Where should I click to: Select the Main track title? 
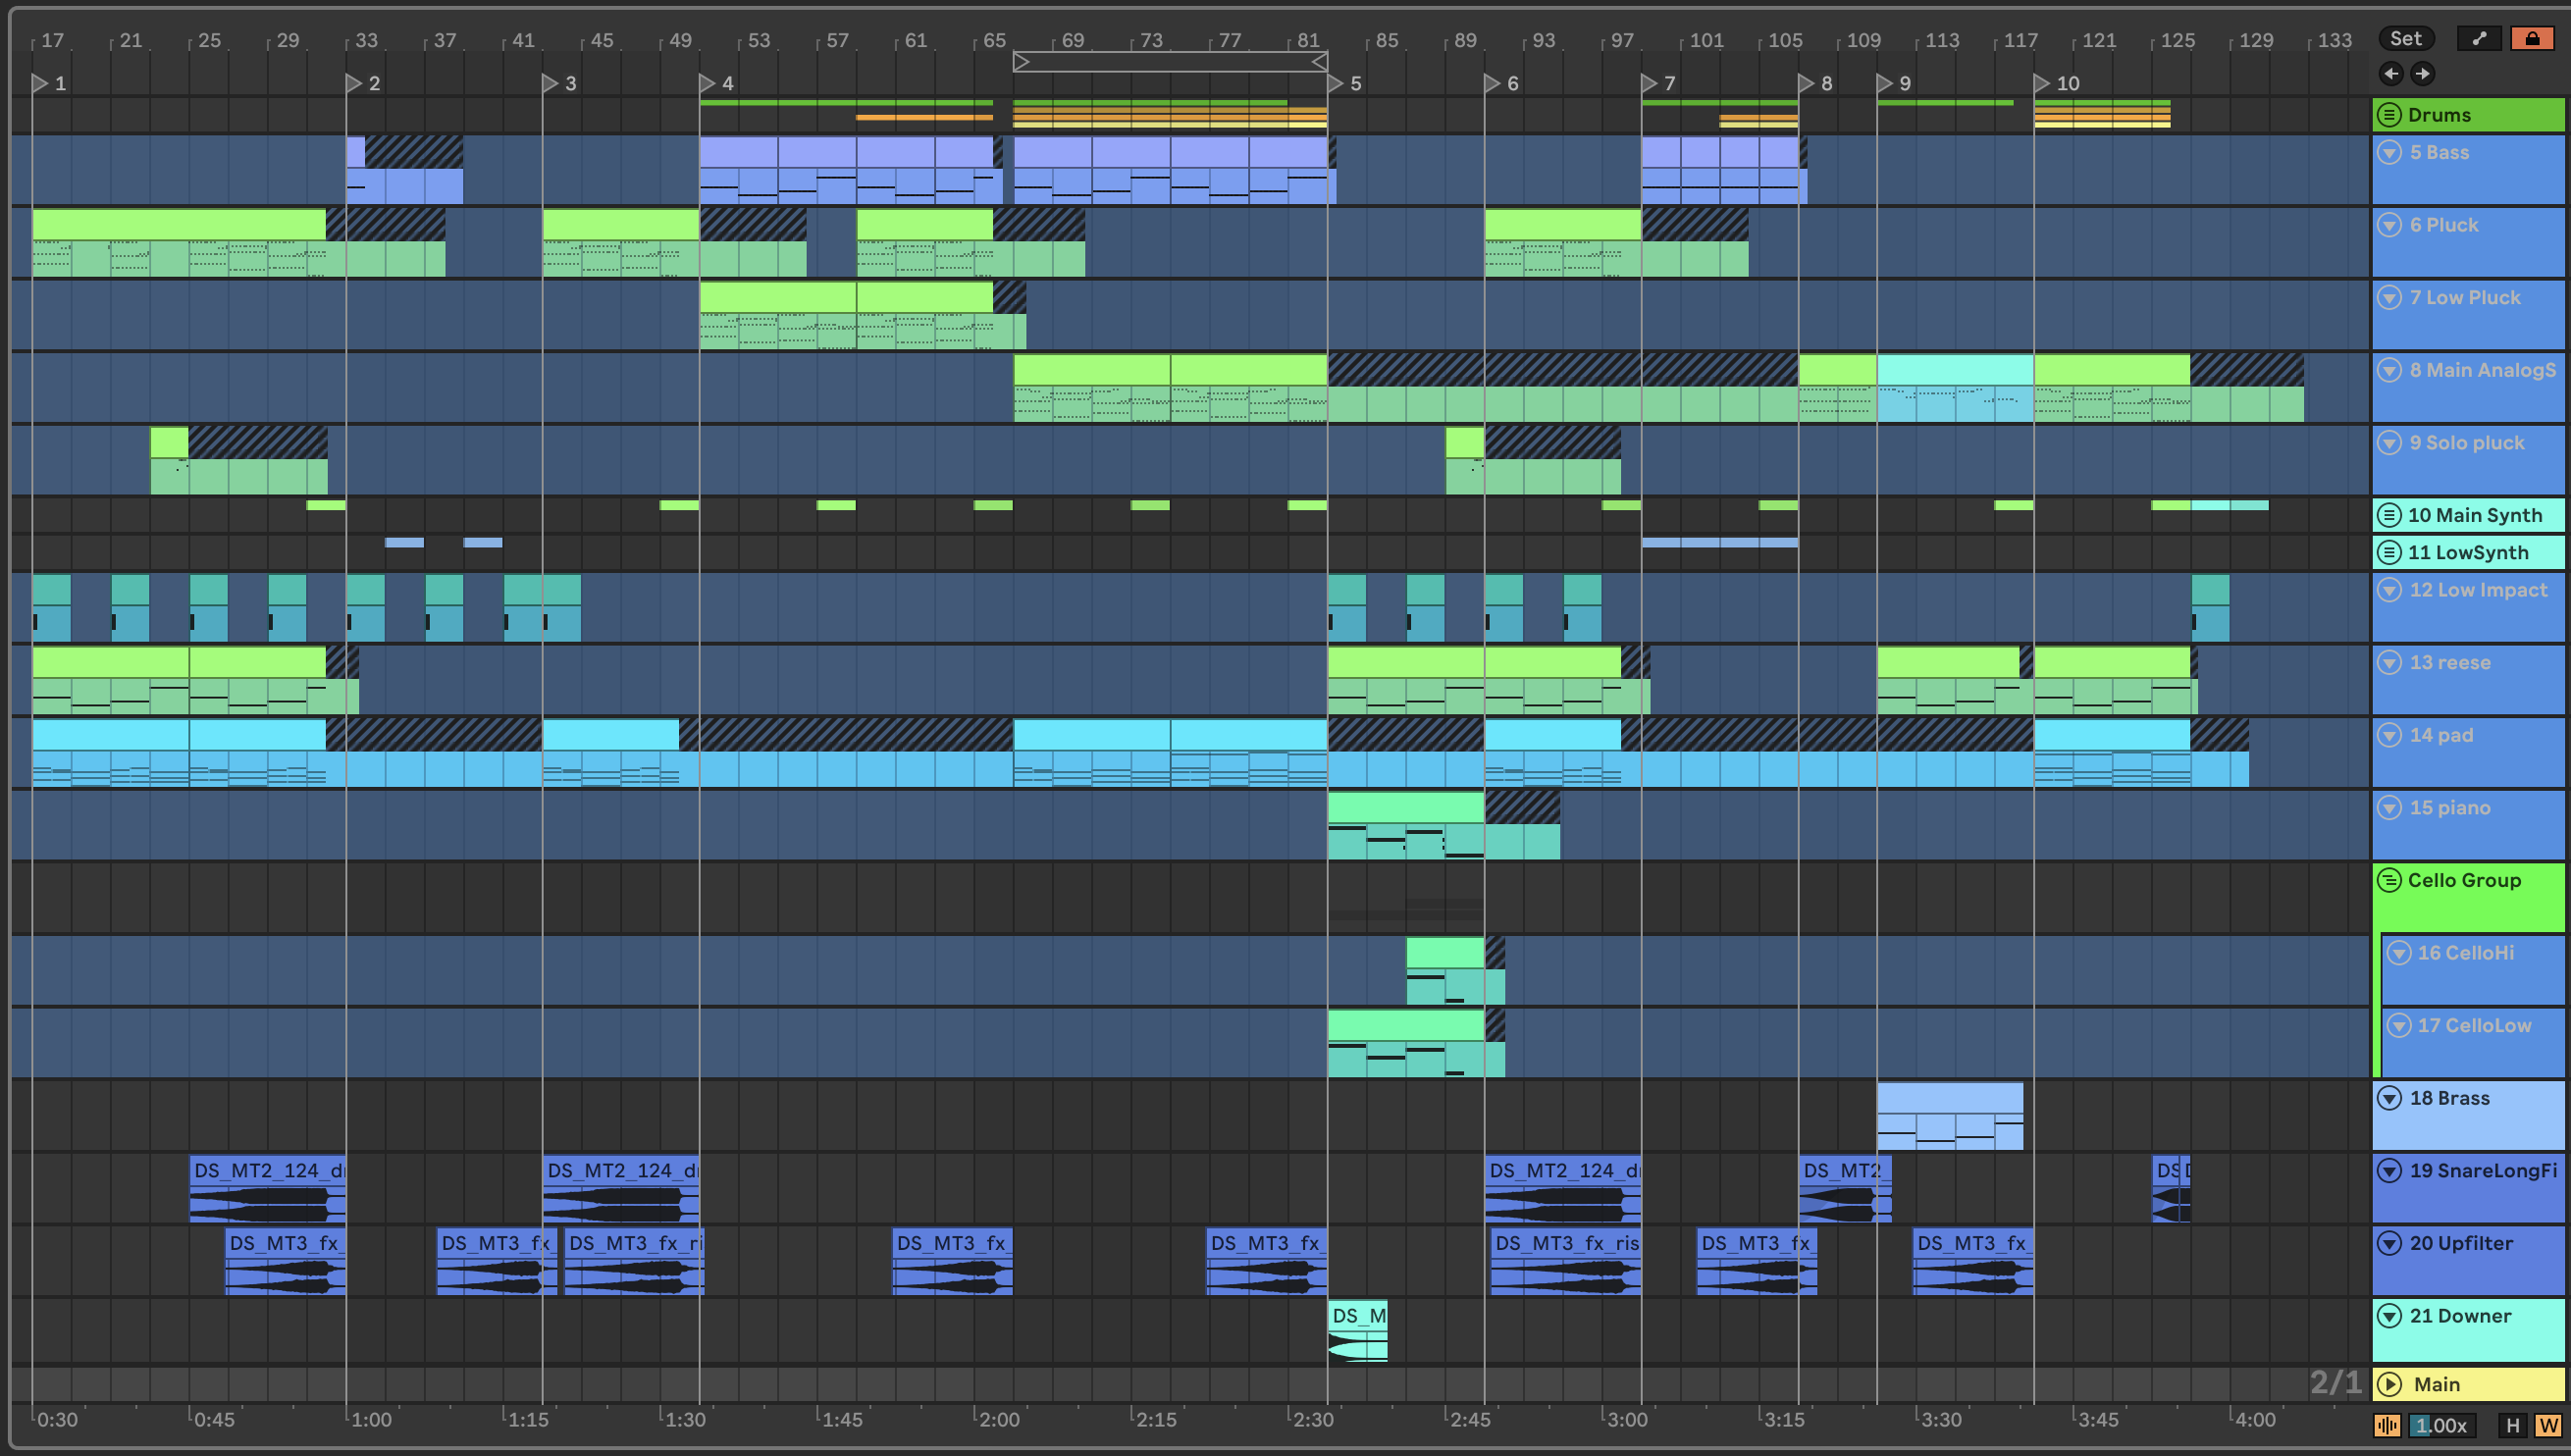[2436, 1384]
